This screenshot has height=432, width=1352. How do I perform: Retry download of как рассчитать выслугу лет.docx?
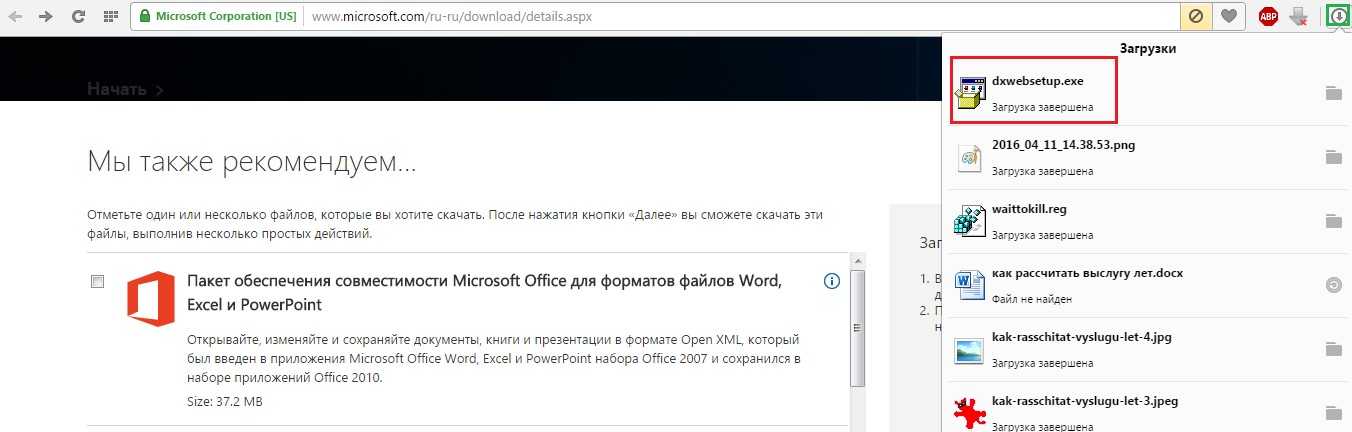tap(1332, 285)
